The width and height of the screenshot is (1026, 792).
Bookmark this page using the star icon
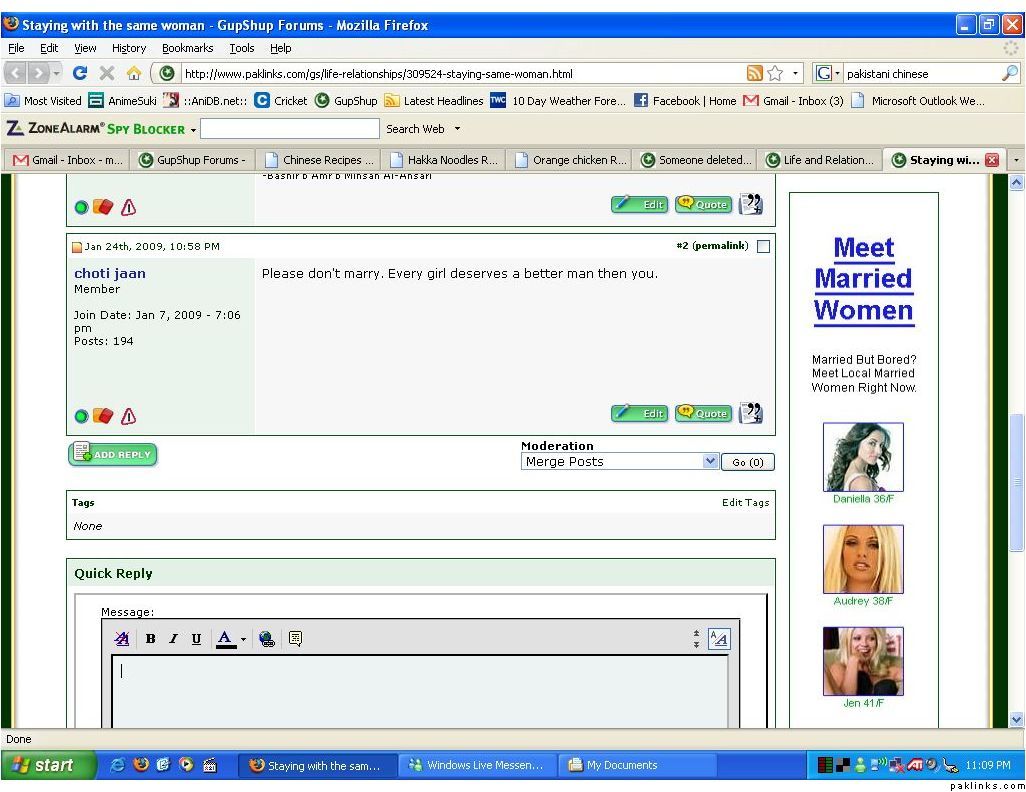tap(775, 73)
